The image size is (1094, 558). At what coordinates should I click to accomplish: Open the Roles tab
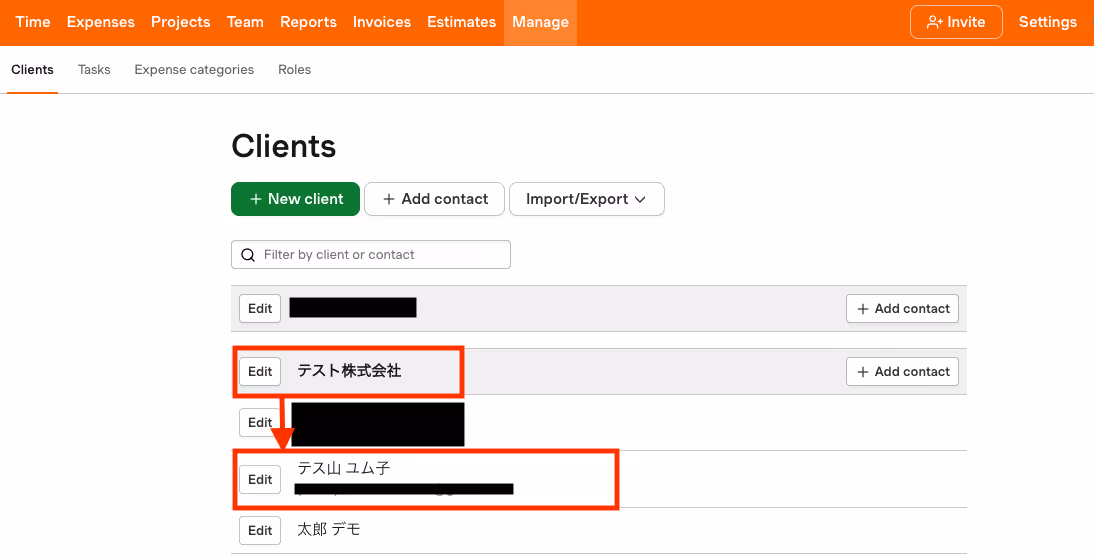tap(294, 70)
